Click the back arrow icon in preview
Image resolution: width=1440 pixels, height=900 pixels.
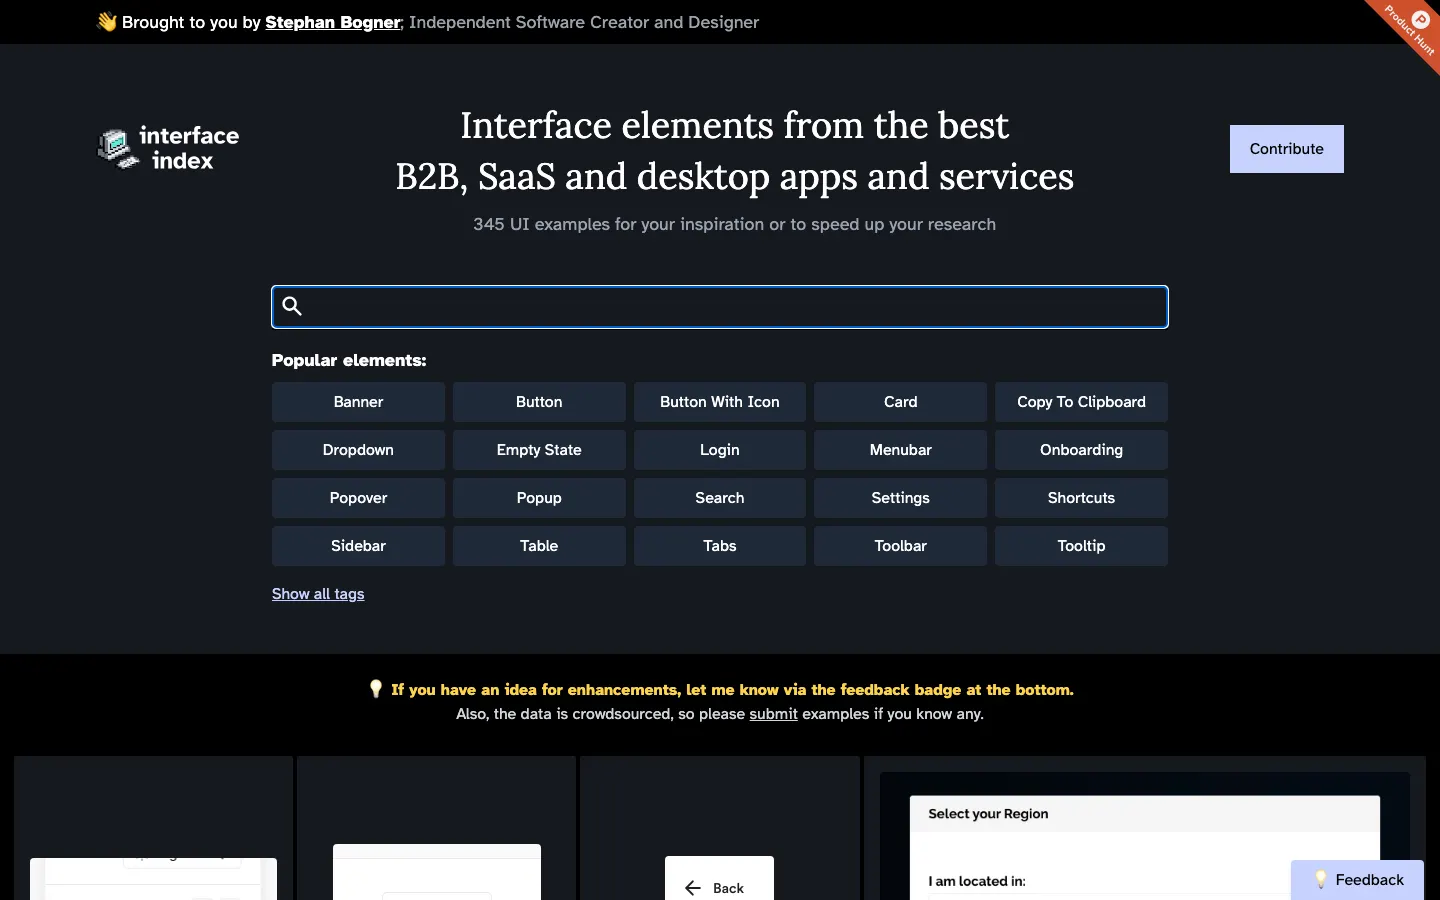click(x=693, y=888)
